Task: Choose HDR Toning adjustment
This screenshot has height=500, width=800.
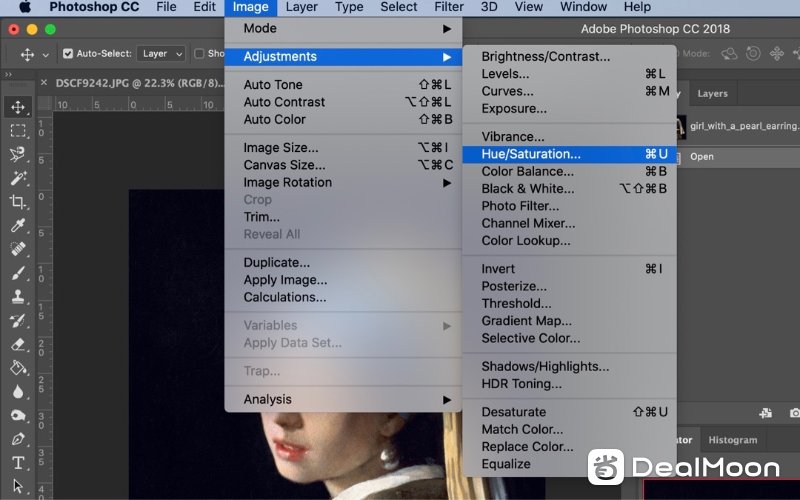Action: pyautogui.click(x=569, y=384)
